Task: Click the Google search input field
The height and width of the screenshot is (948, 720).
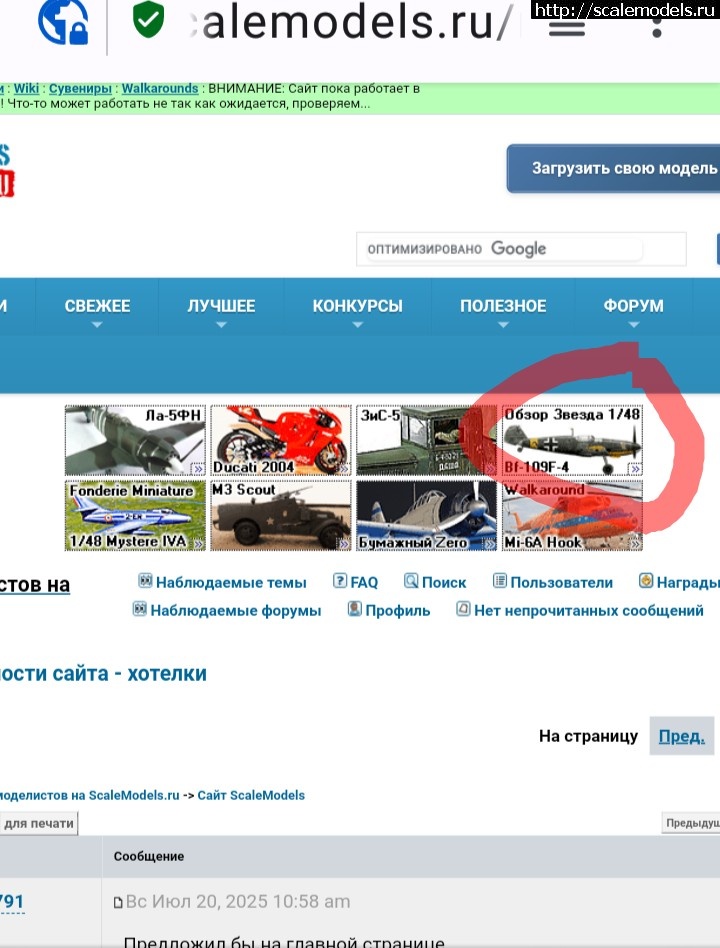Action: (521, 249)
